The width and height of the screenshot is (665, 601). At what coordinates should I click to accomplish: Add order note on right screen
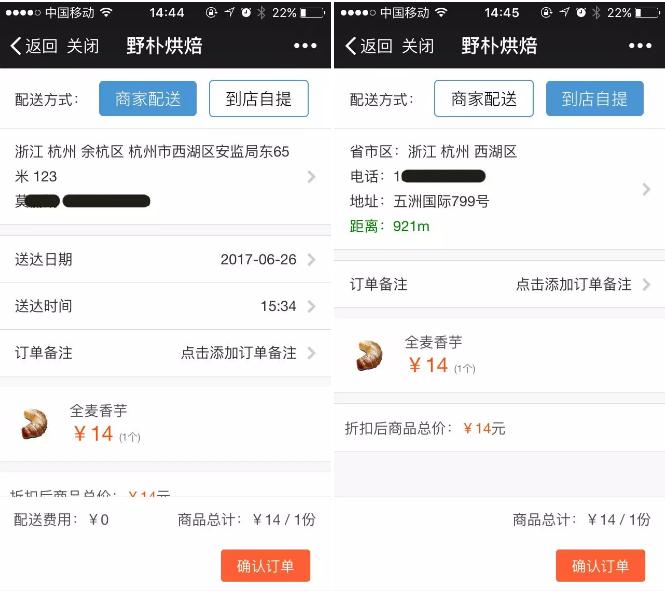tap(500, 284)
